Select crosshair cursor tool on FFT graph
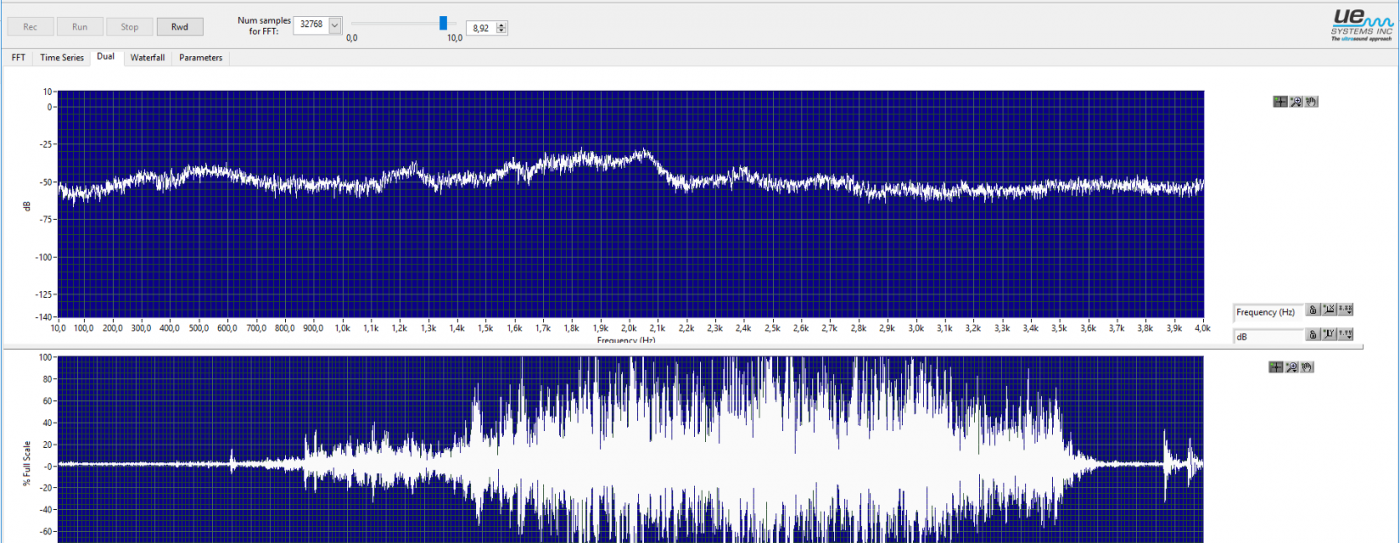This screenshot has height=543, width=1400. [x=1280, y=101]
